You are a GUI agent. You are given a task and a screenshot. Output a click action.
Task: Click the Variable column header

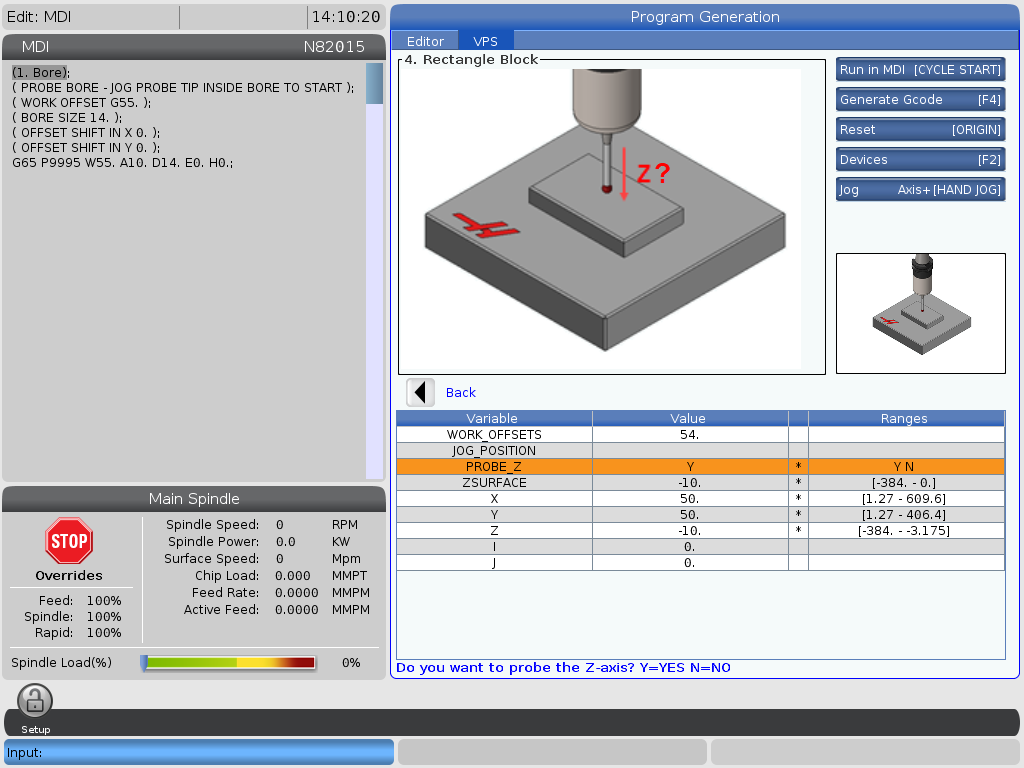tap(494, 419)
